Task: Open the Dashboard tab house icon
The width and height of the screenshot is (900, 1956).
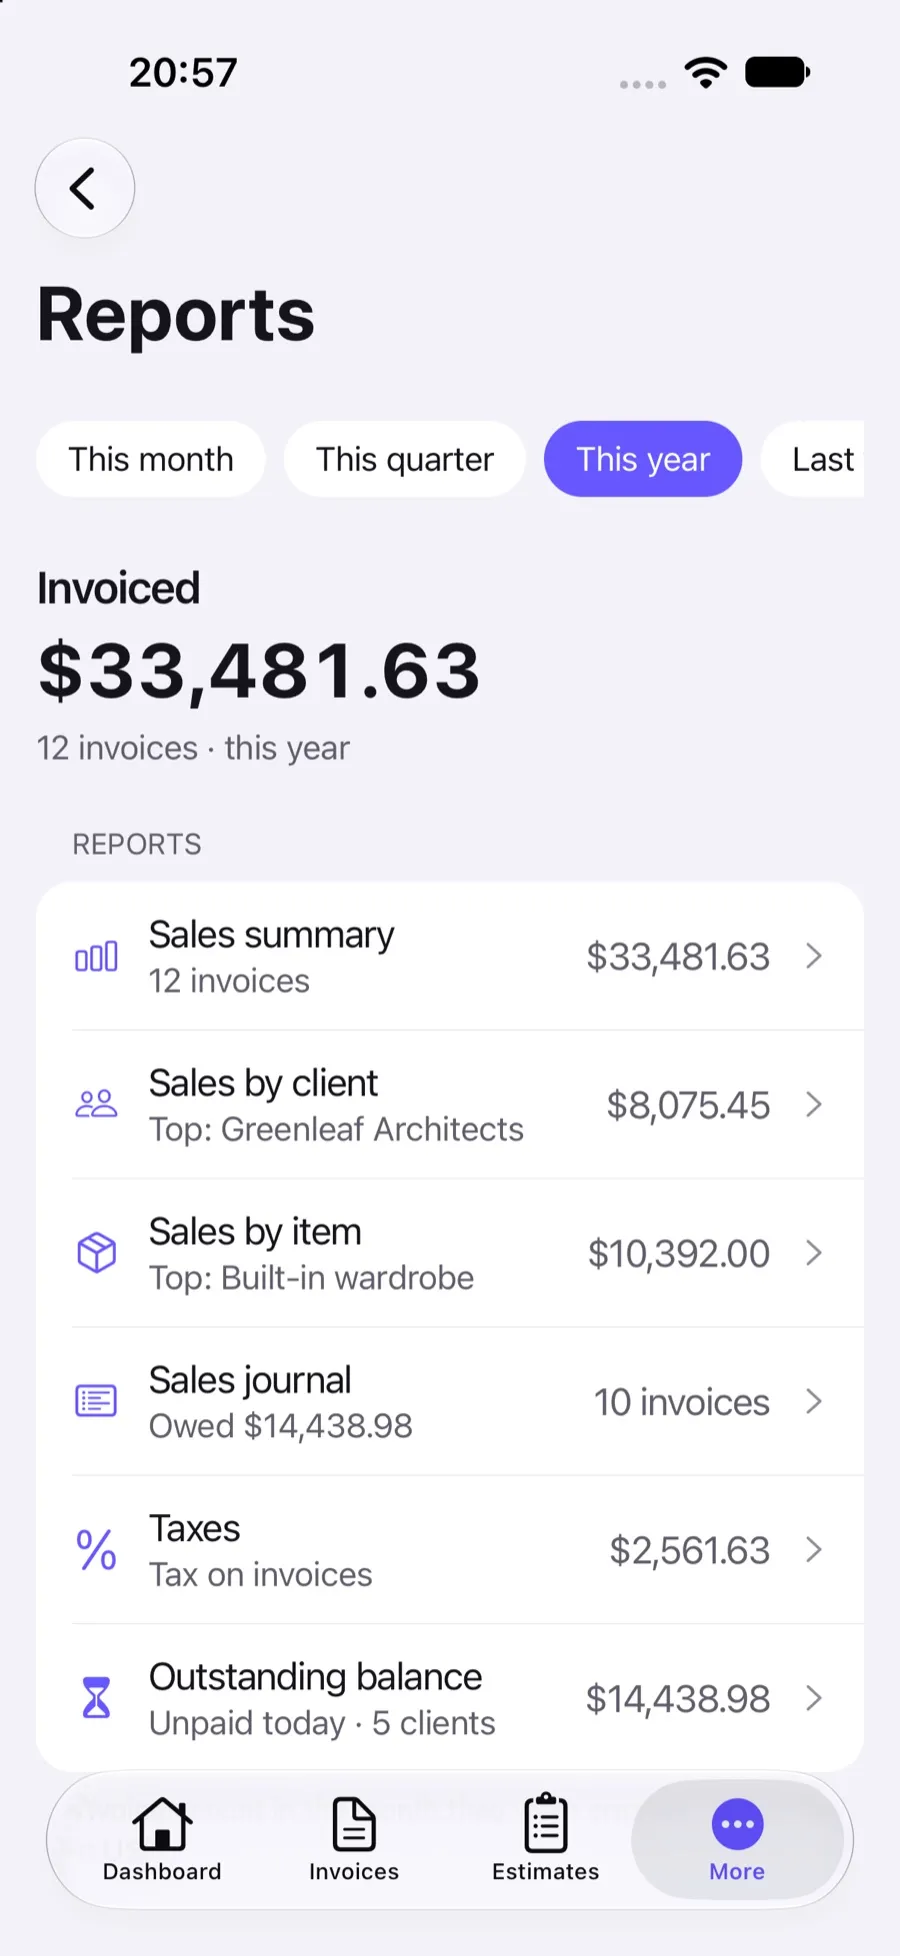Action: tap(162, 1823)
